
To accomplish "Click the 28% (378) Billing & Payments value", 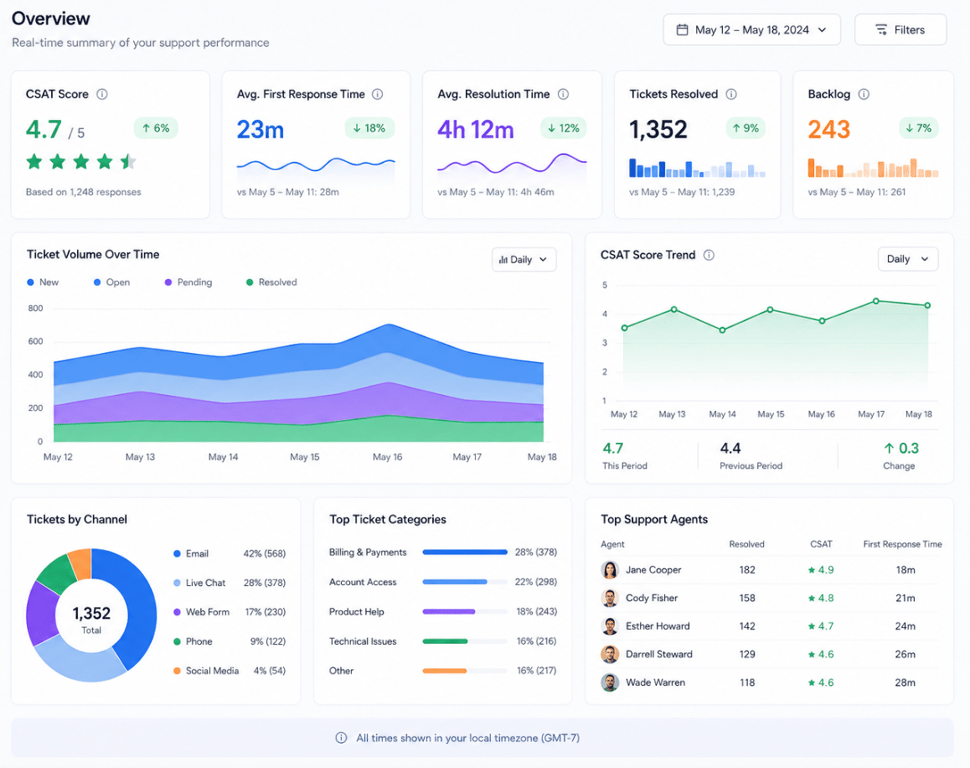I will [x=536, y=552].
